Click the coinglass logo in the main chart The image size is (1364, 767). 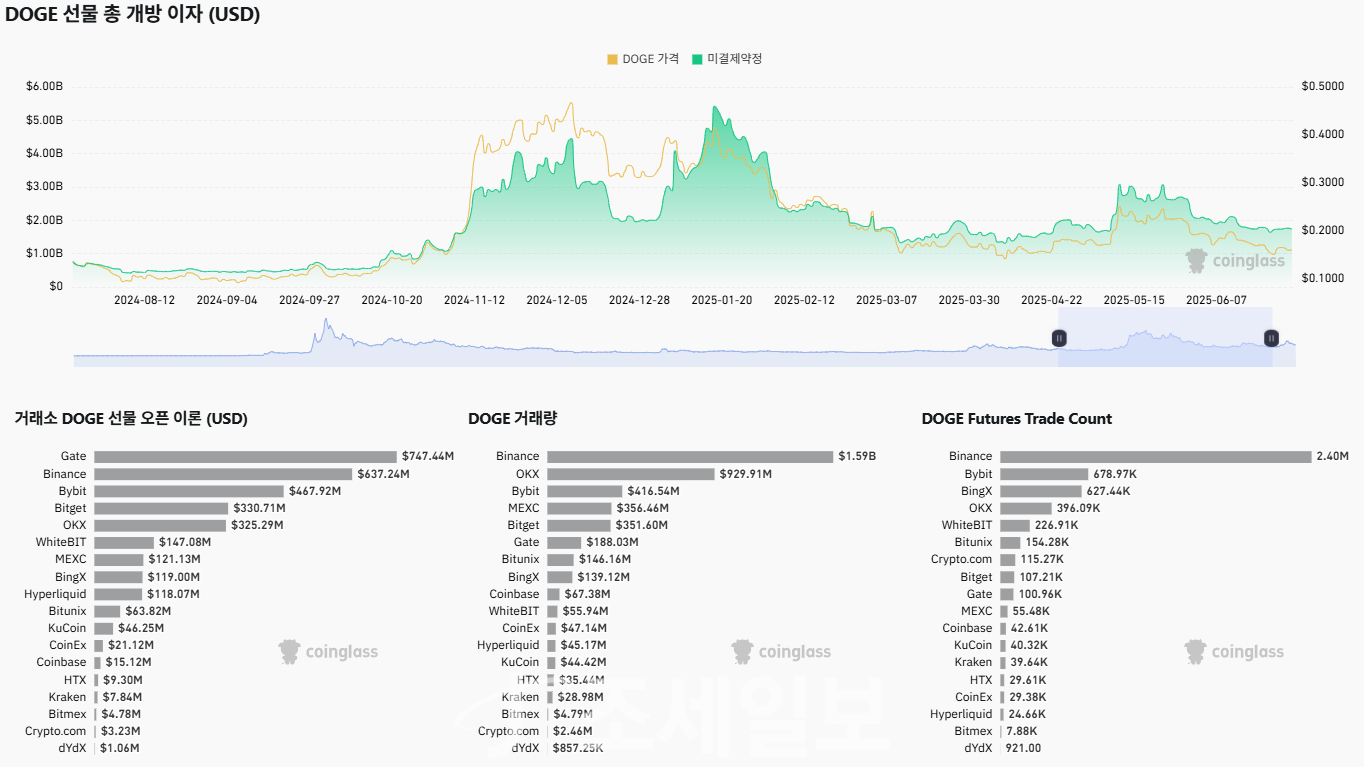(x=1235, y=261)
